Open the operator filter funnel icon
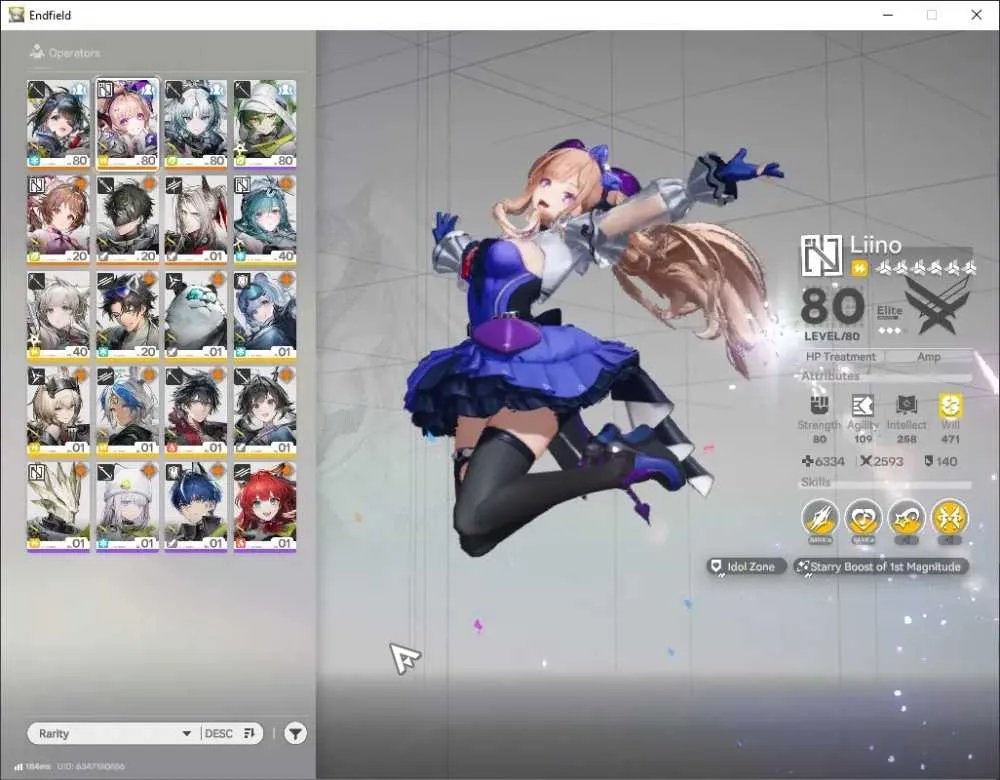 [x=295, y=733]
